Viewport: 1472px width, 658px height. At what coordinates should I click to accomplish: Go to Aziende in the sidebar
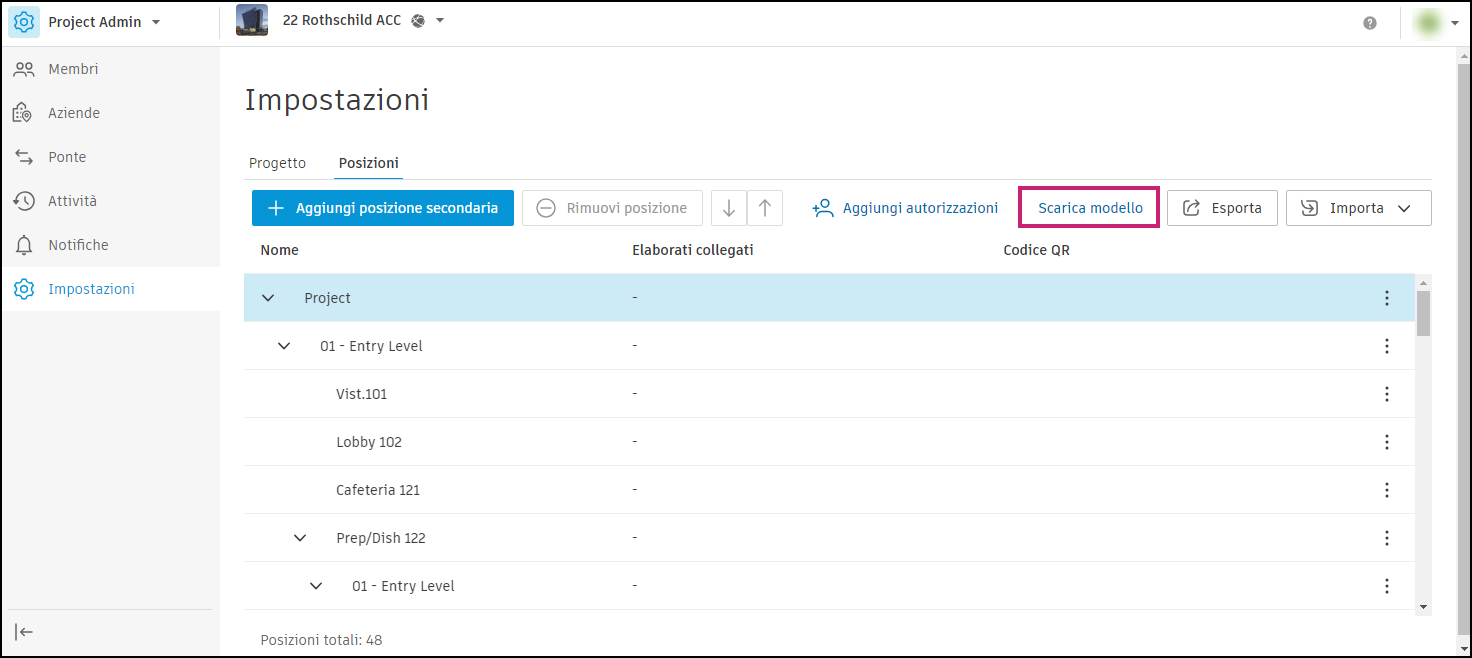pos(74,113)
